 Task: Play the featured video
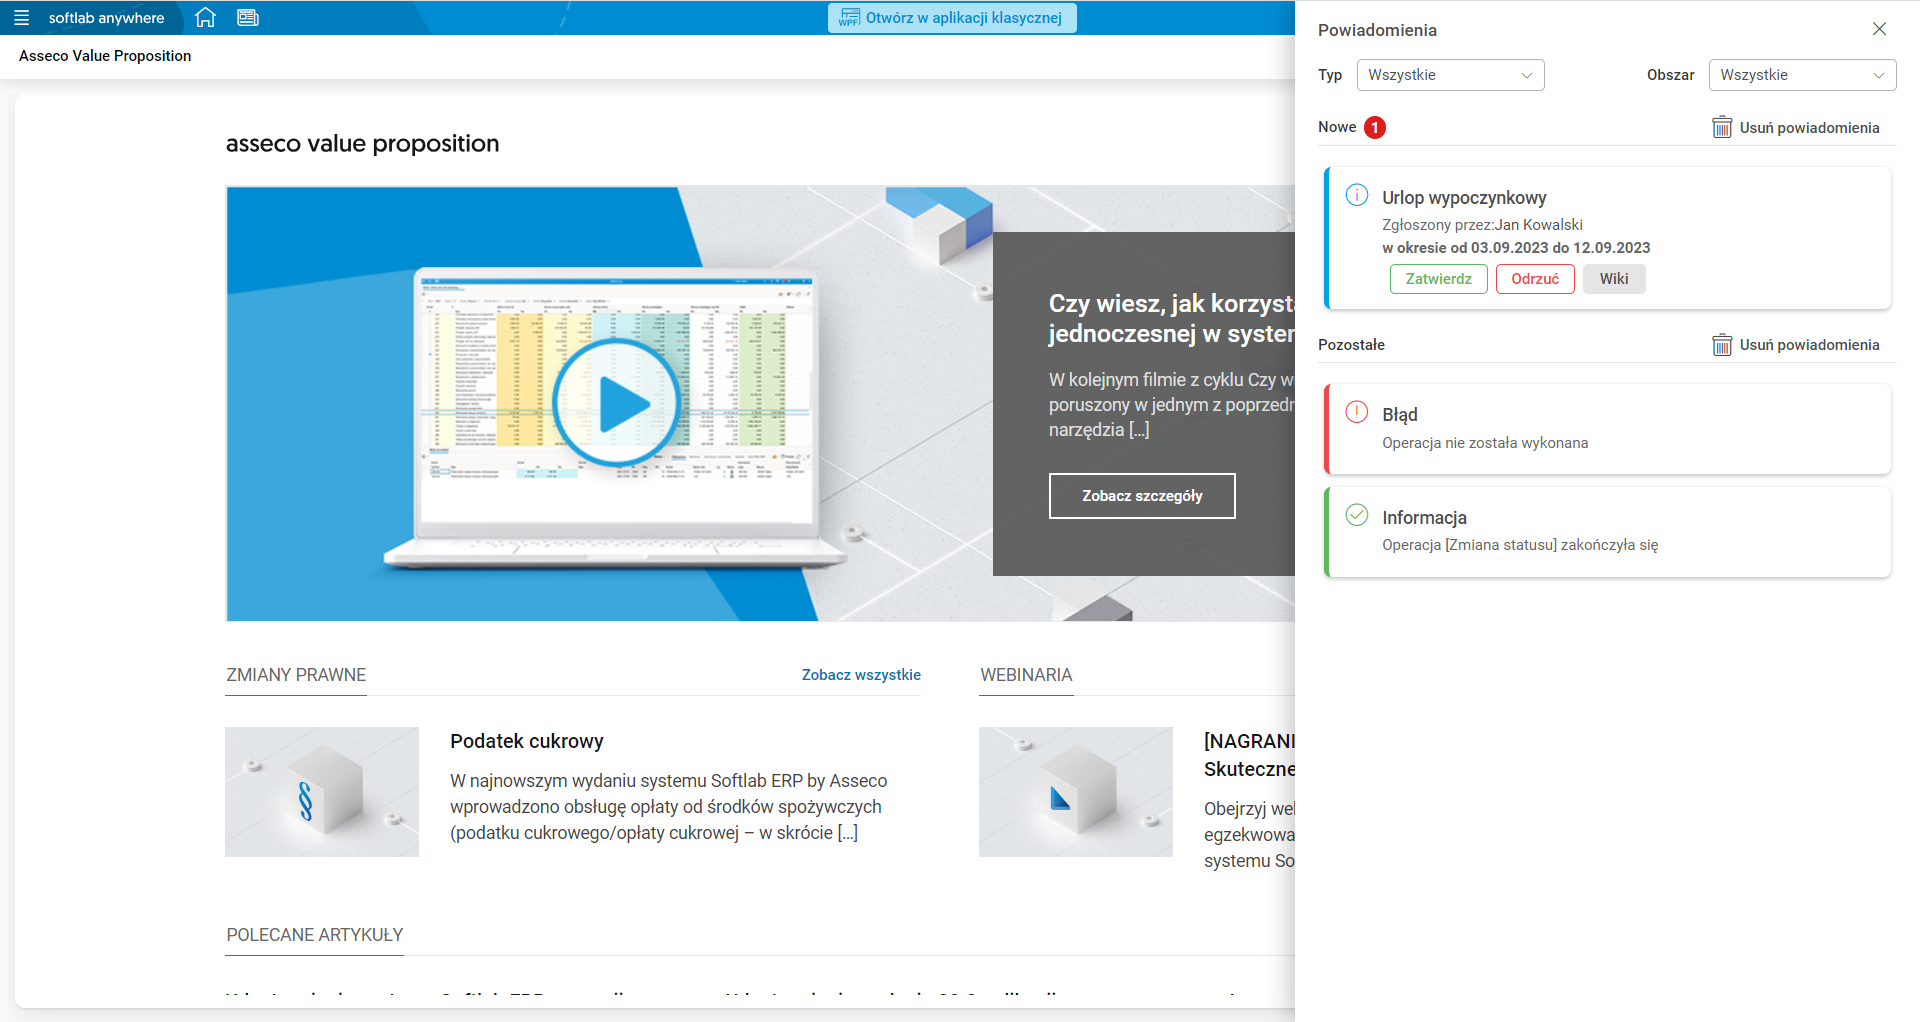coord(617,403)
